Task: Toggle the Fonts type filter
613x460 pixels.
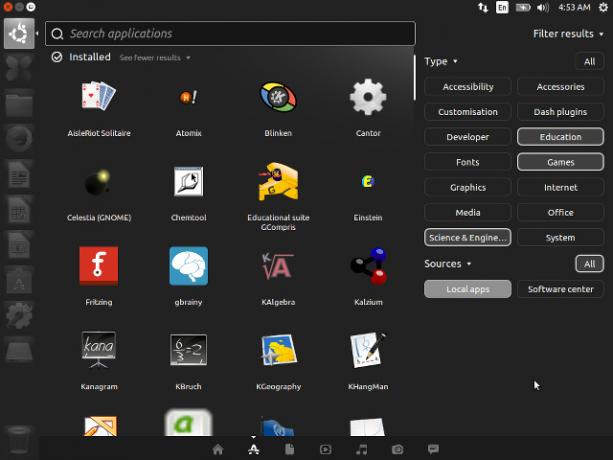Action: [x=468, y=162]
